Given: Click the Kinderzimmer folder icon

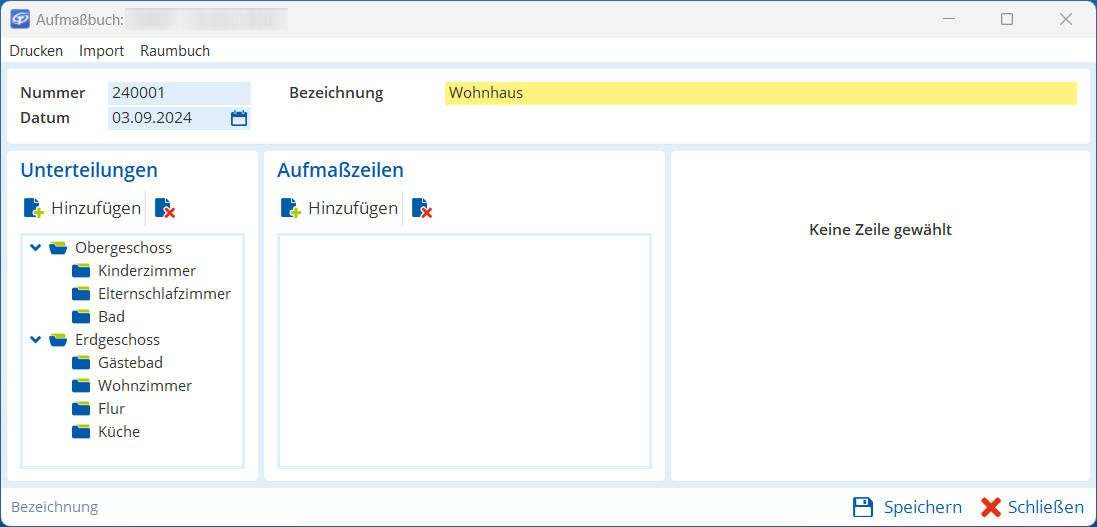Looking at the screenshot, I should click(x=81, y=271).
